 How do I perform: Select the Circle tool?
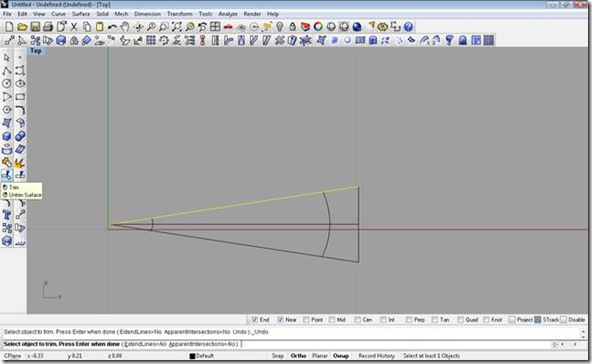pyautogui.click(x=7, y=83)
